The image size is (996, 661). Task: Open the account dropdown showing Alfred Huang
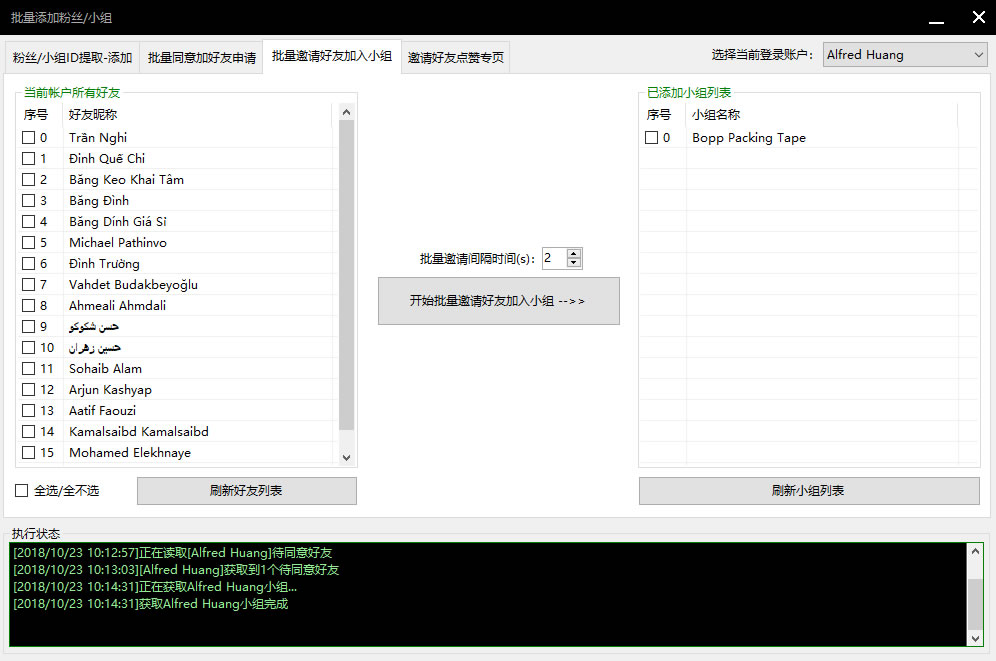[905, 56]
